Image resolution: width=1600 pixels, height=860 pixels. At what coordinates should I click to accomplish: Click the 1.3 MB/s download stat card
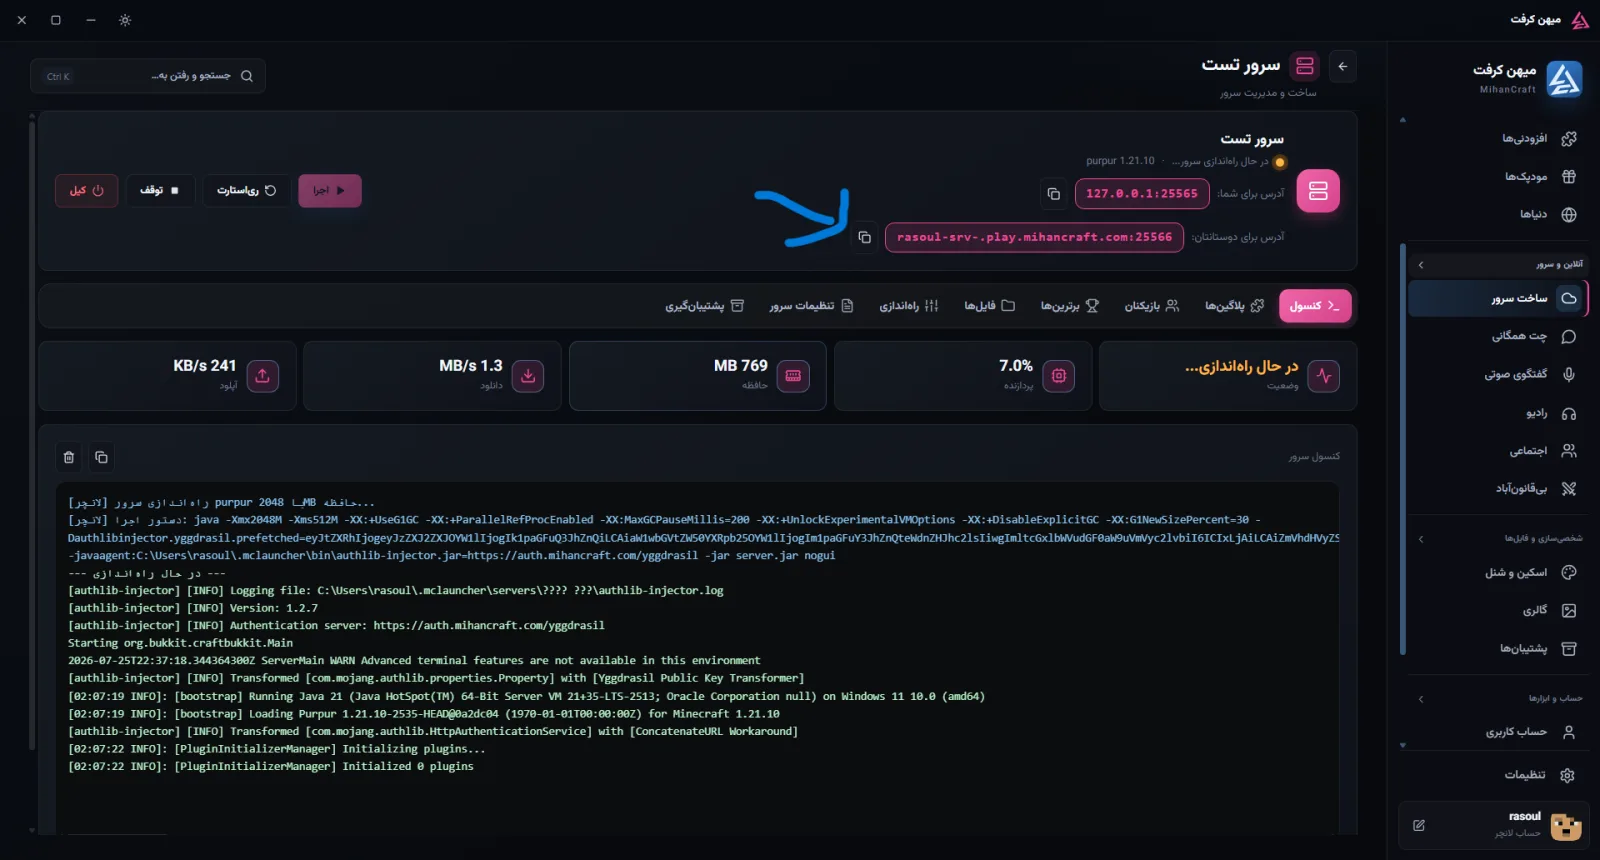coord(432,376)
